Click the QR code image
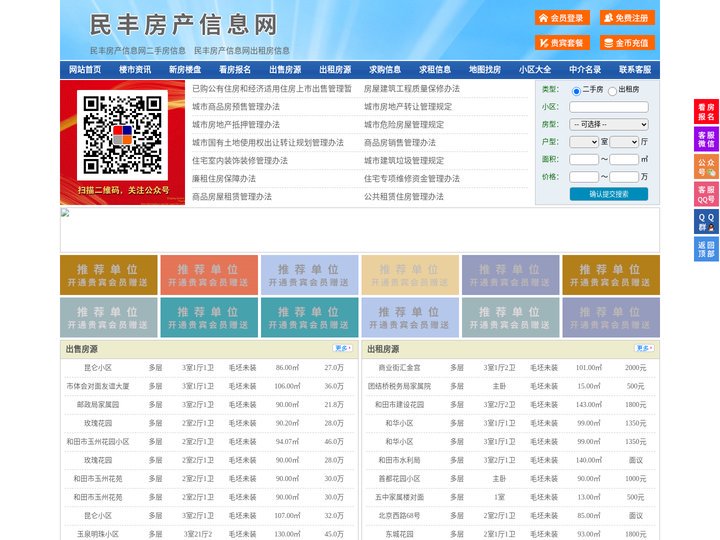720x540 pixels. point(122,135)
